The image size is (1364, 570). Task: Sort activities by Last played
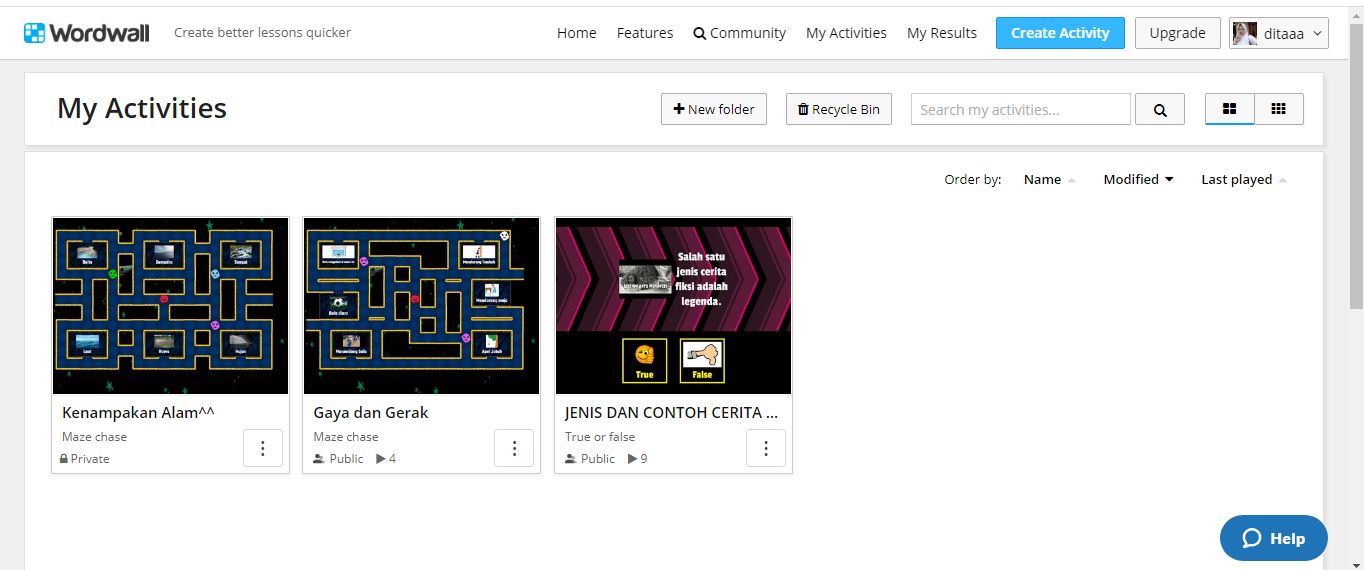[1236, 180]
